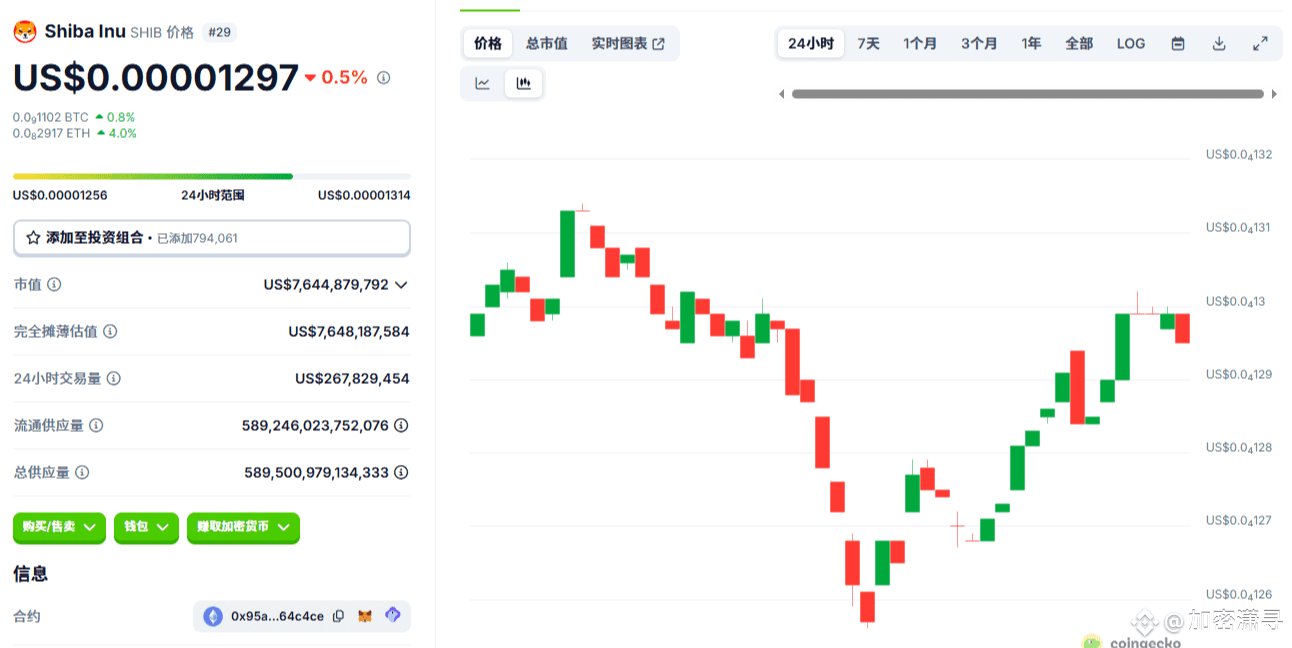Open info icon after 589,500,979,134,333 value
The image size is (1292, 648).
[x=401, y=472]
